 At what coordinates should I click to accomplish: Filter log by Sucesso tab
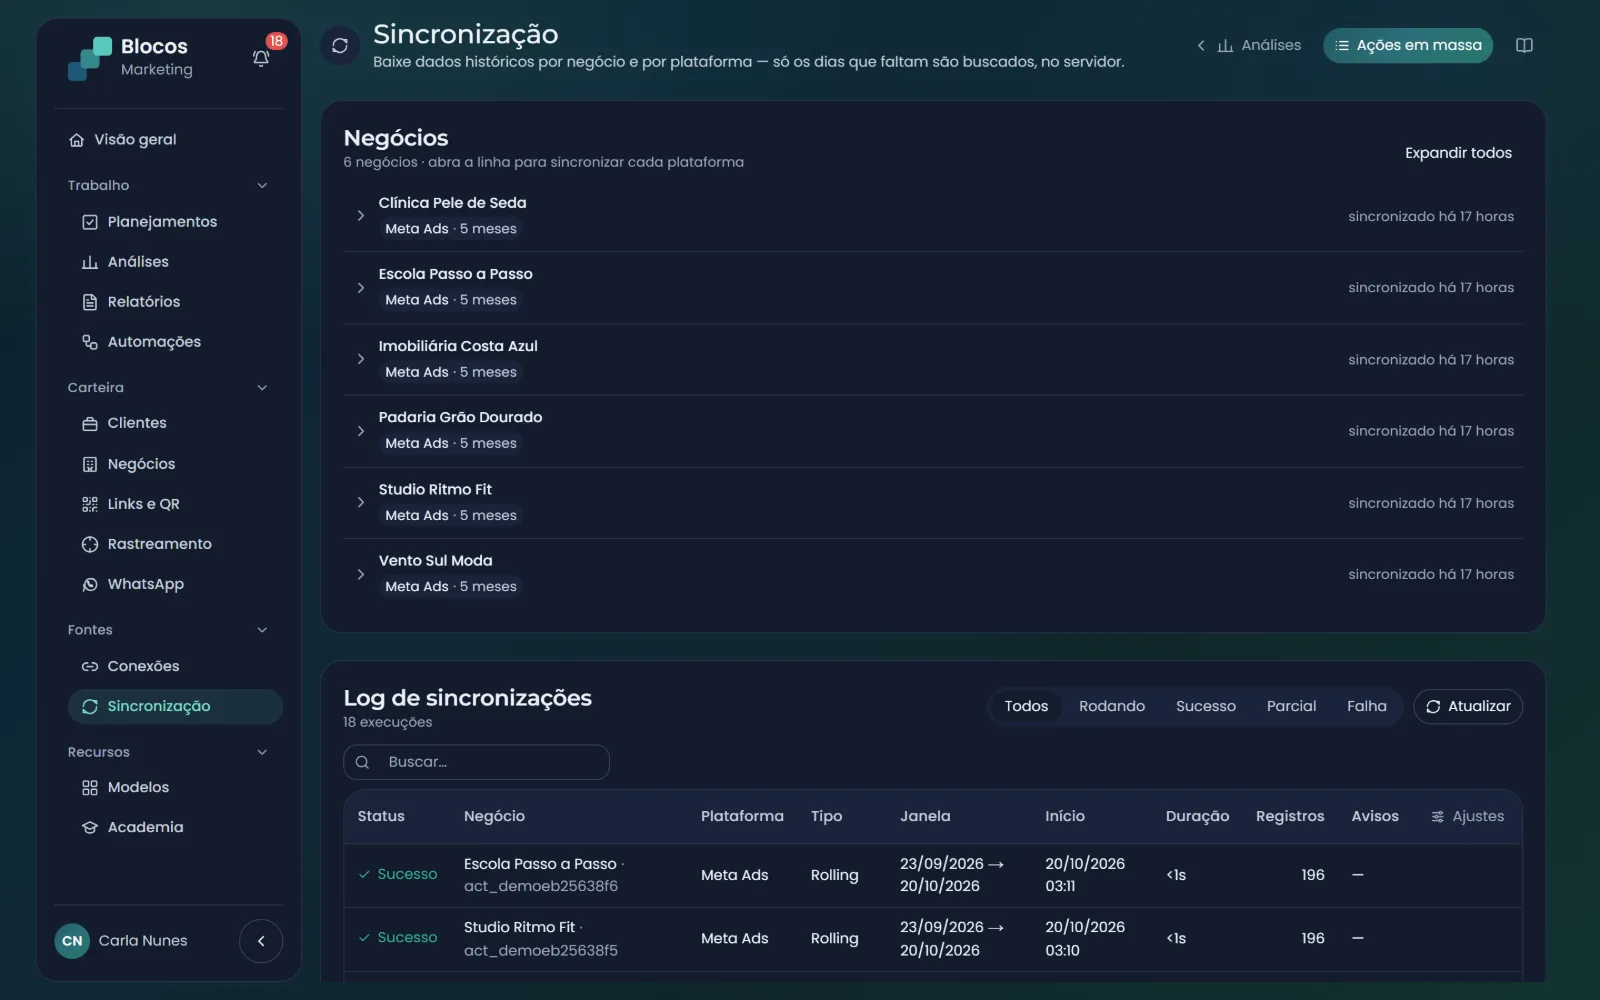[x=1206, y=706]
